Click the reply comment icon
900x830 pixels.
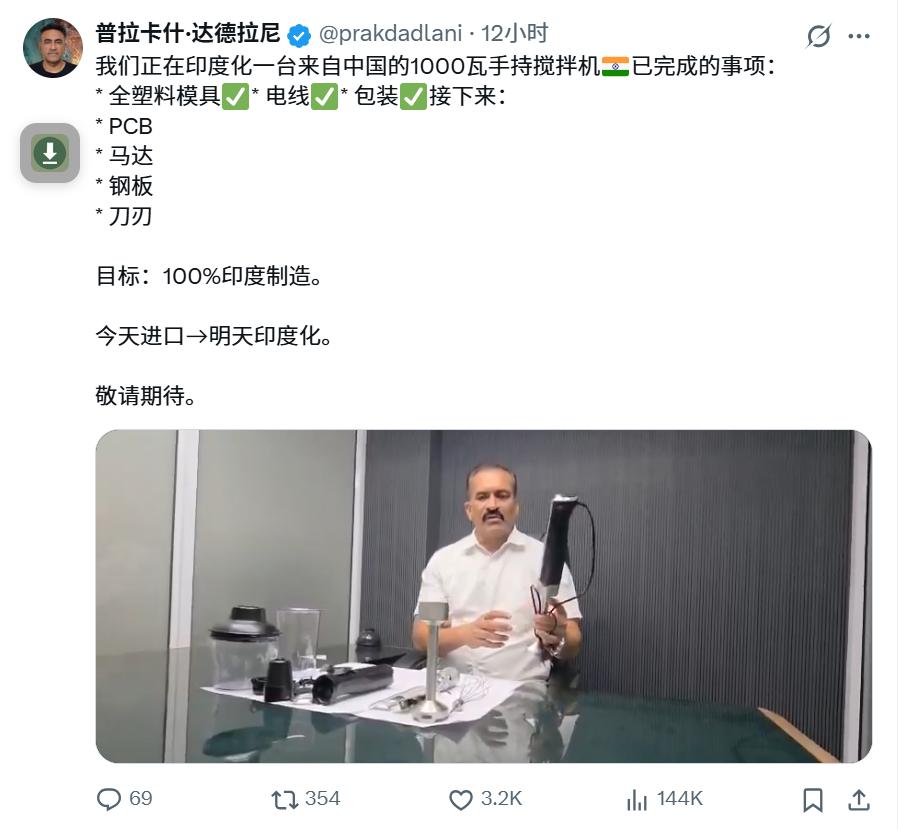(x=109, y=799)
